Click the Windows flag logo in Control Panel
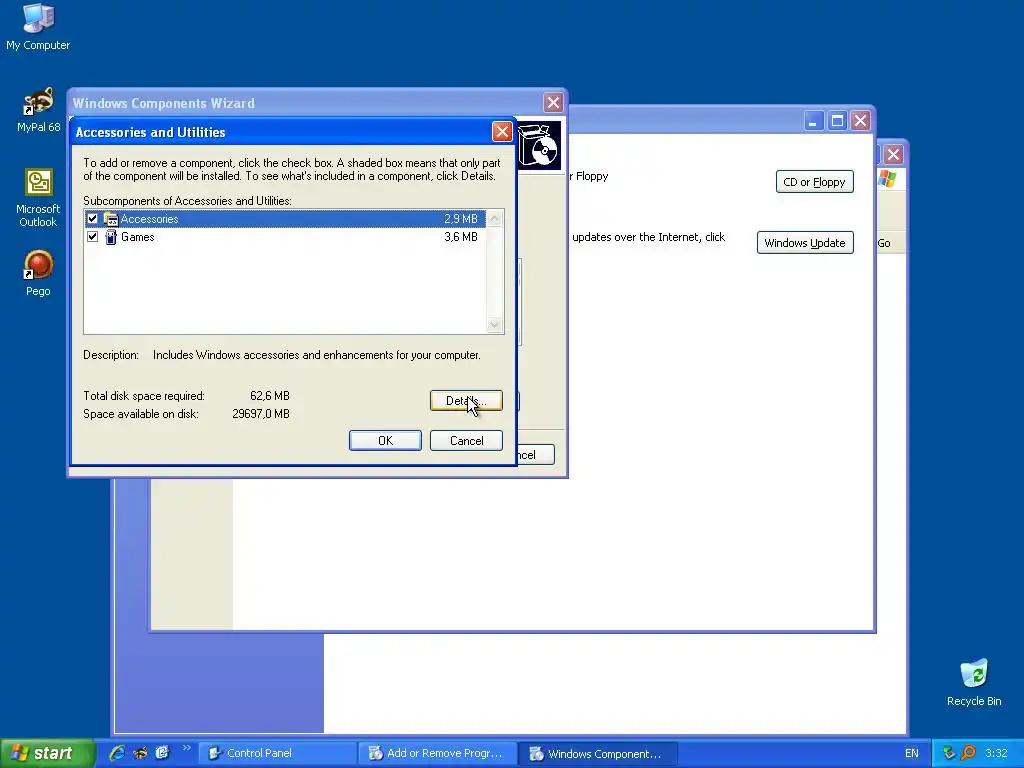Viewport: 1024px width, 768px height. click(888, 178)
